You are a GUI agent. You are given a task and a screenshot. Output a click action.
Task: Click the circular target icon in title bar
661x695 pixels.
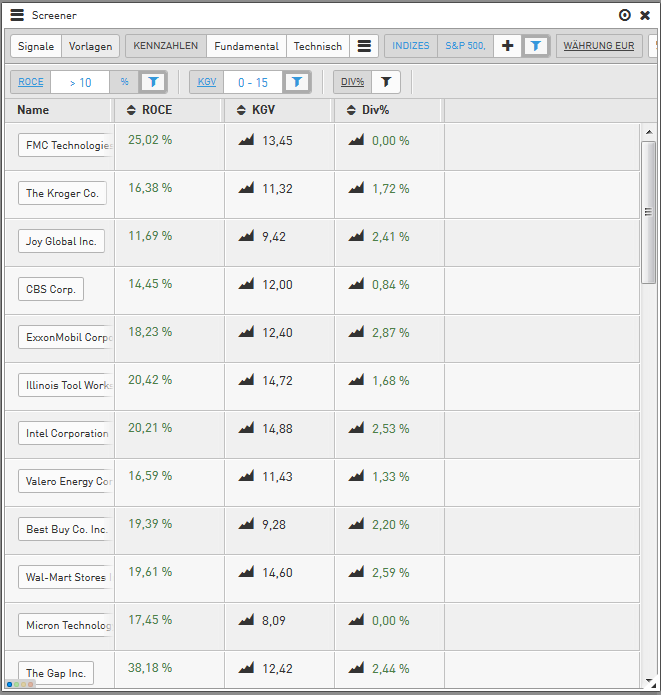click(x=624, y=15)
